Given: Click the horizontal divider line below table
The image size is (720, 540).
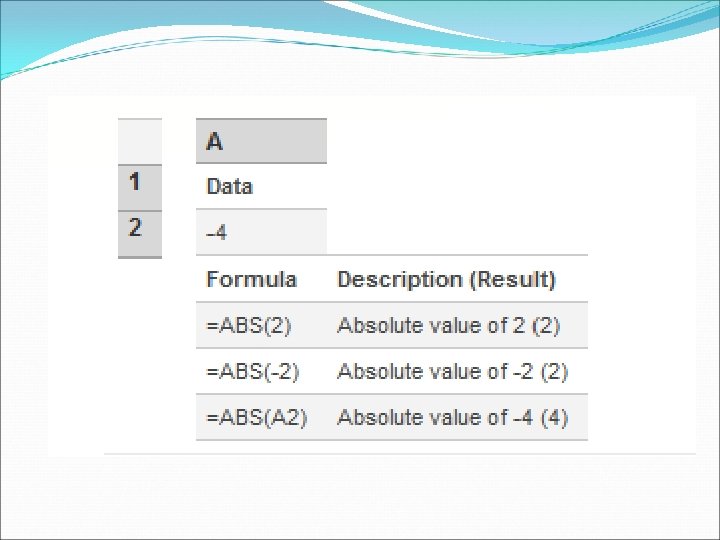Looking at the screenshot, I should click(x=399, y=454).
